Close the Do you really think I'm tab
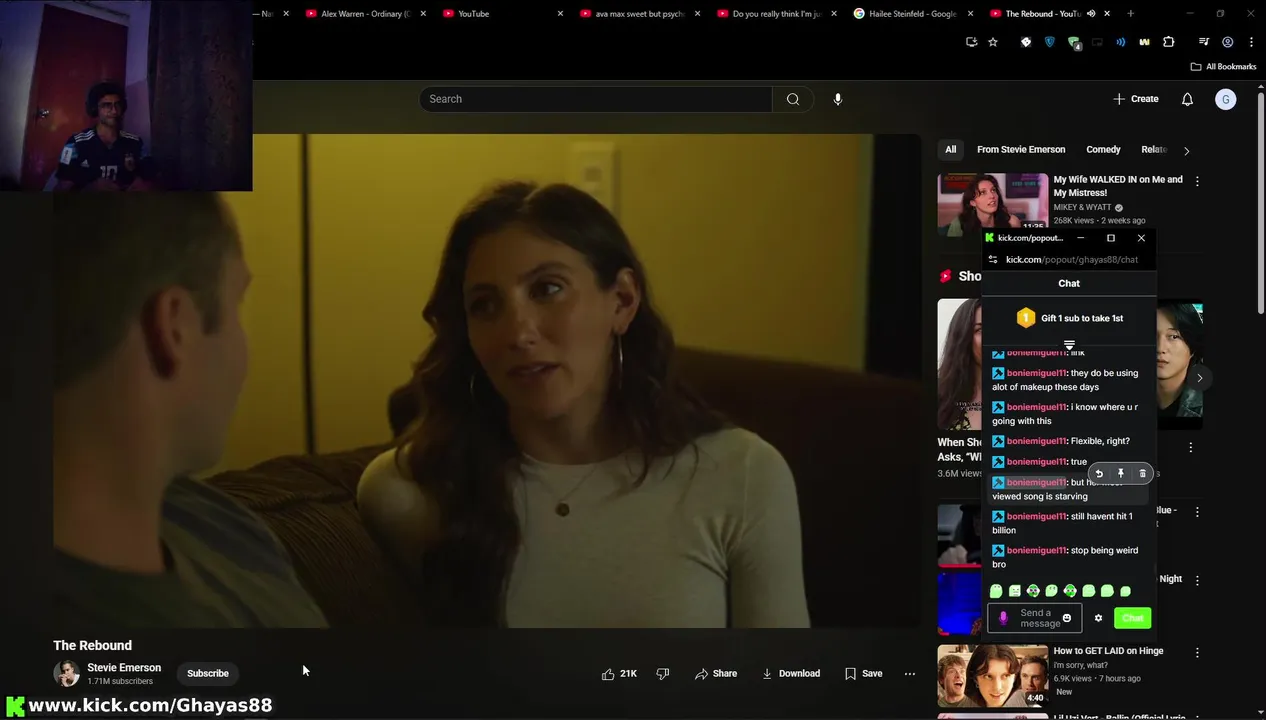 [x=834, y=14]
